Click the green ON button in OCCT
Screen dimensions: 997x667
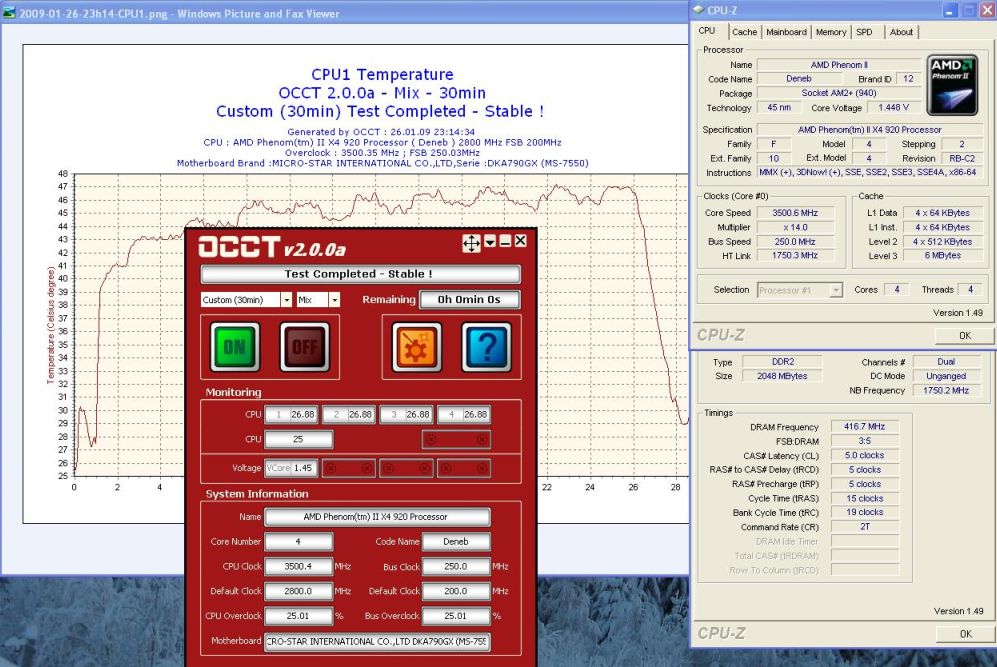235,347
